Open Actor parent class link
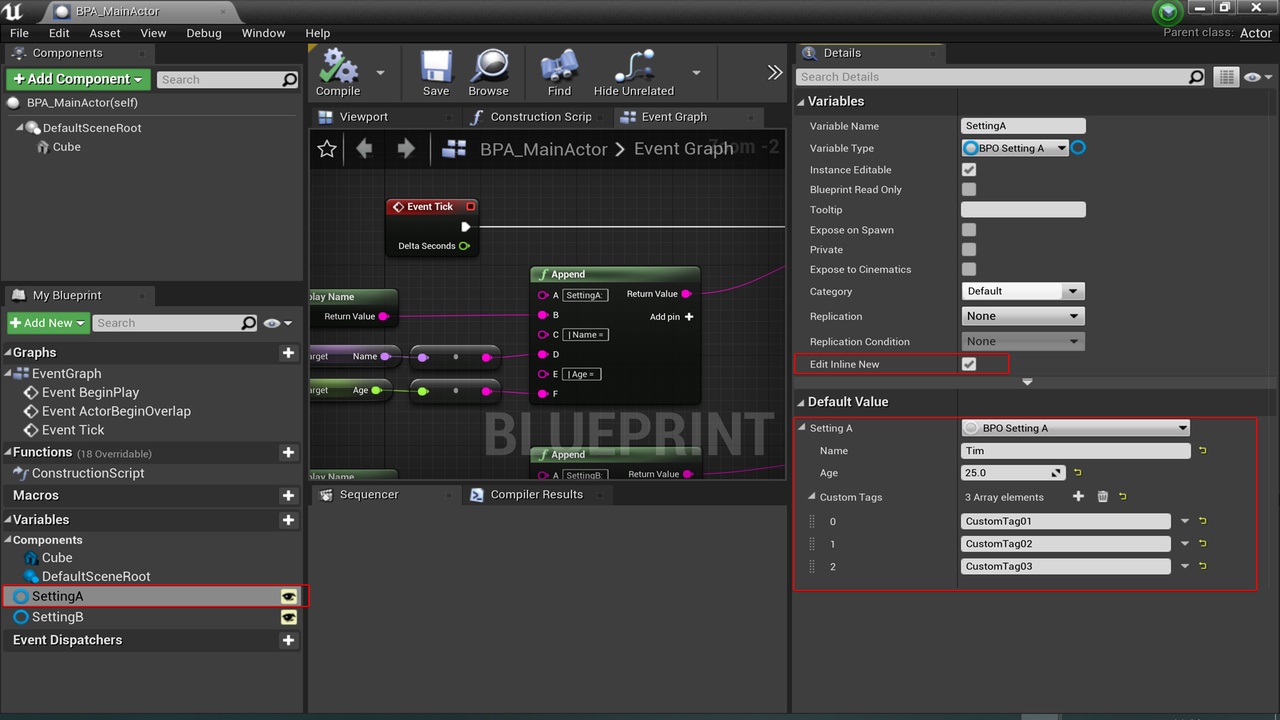This screenshot has width=1280, height=720. pyautogui.click(x=1256, y=33)
